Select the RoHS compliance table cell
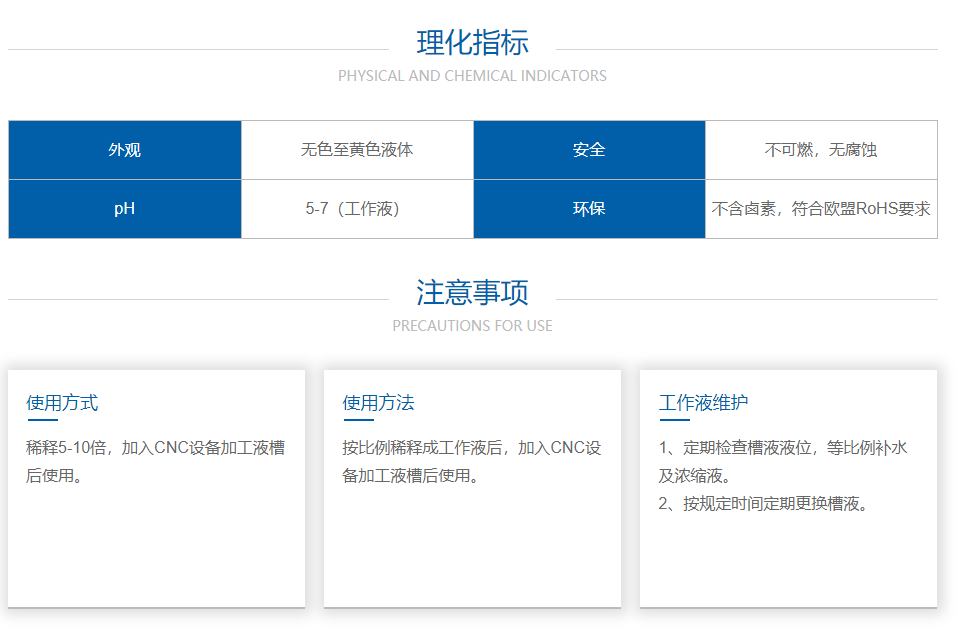The image size is (962, 634). pyautogui.click(x=821, y=209)
